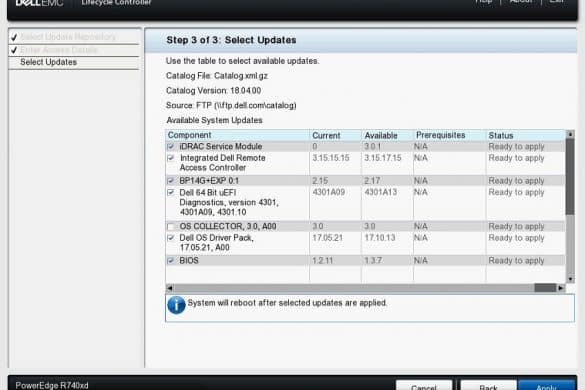Screen dimensions: 585x390
Task: Click the vertical scrollbar thumb in updates table
Action: click(x=570, y=176)
